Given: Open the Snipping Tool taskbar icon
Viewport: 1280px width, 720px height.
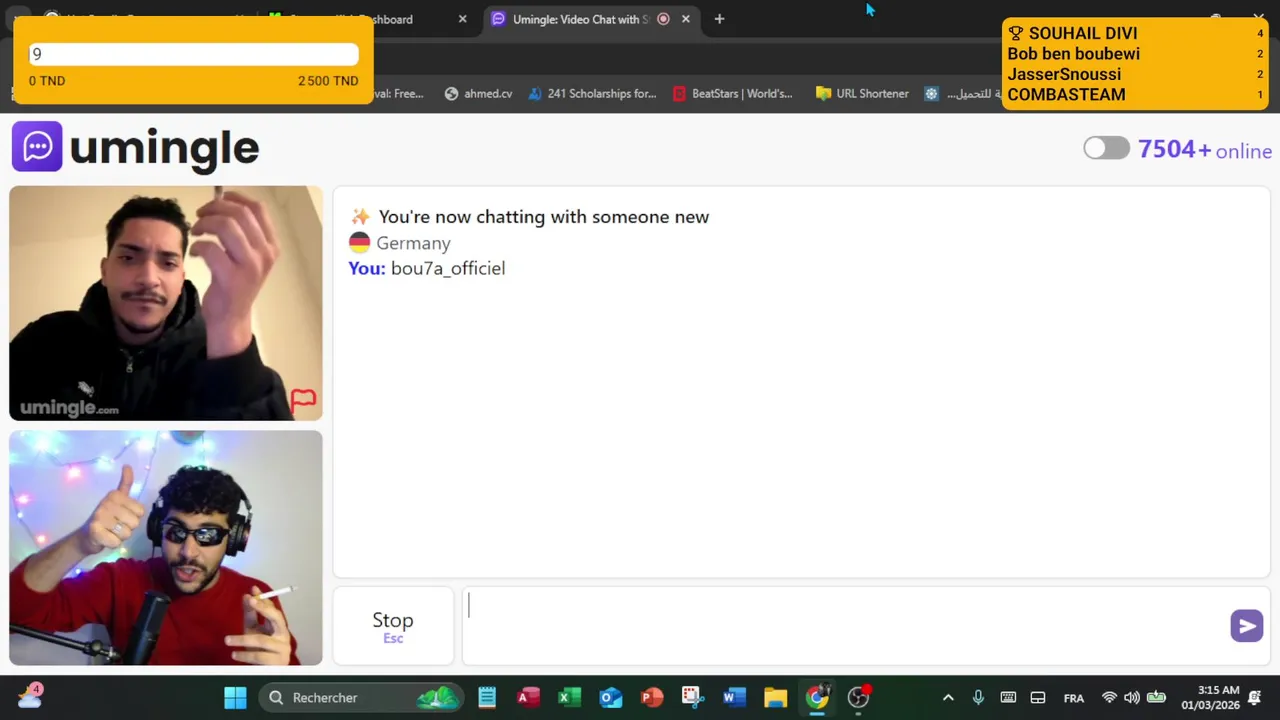Looking at the screenshot, I should tap(693, 698).
